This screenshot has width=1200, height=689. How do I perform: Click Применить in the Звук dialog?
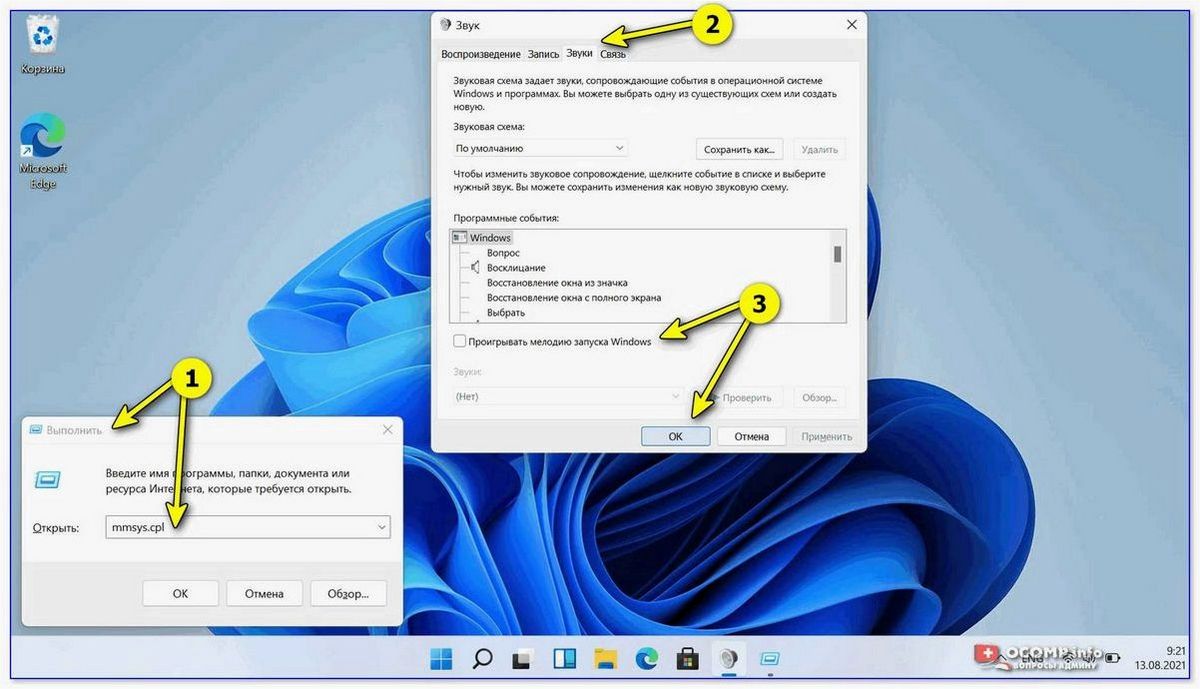[826, 436]
